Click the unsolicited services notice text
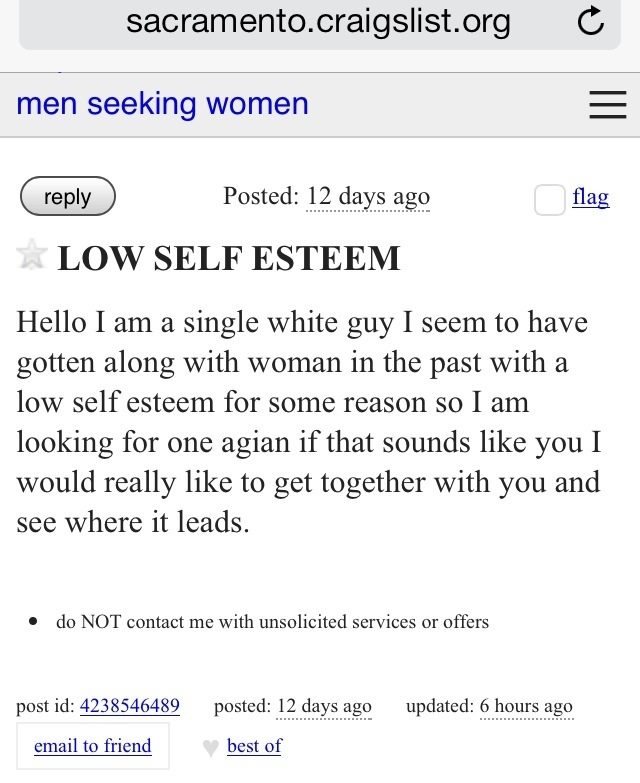 (x=272, y=622)
